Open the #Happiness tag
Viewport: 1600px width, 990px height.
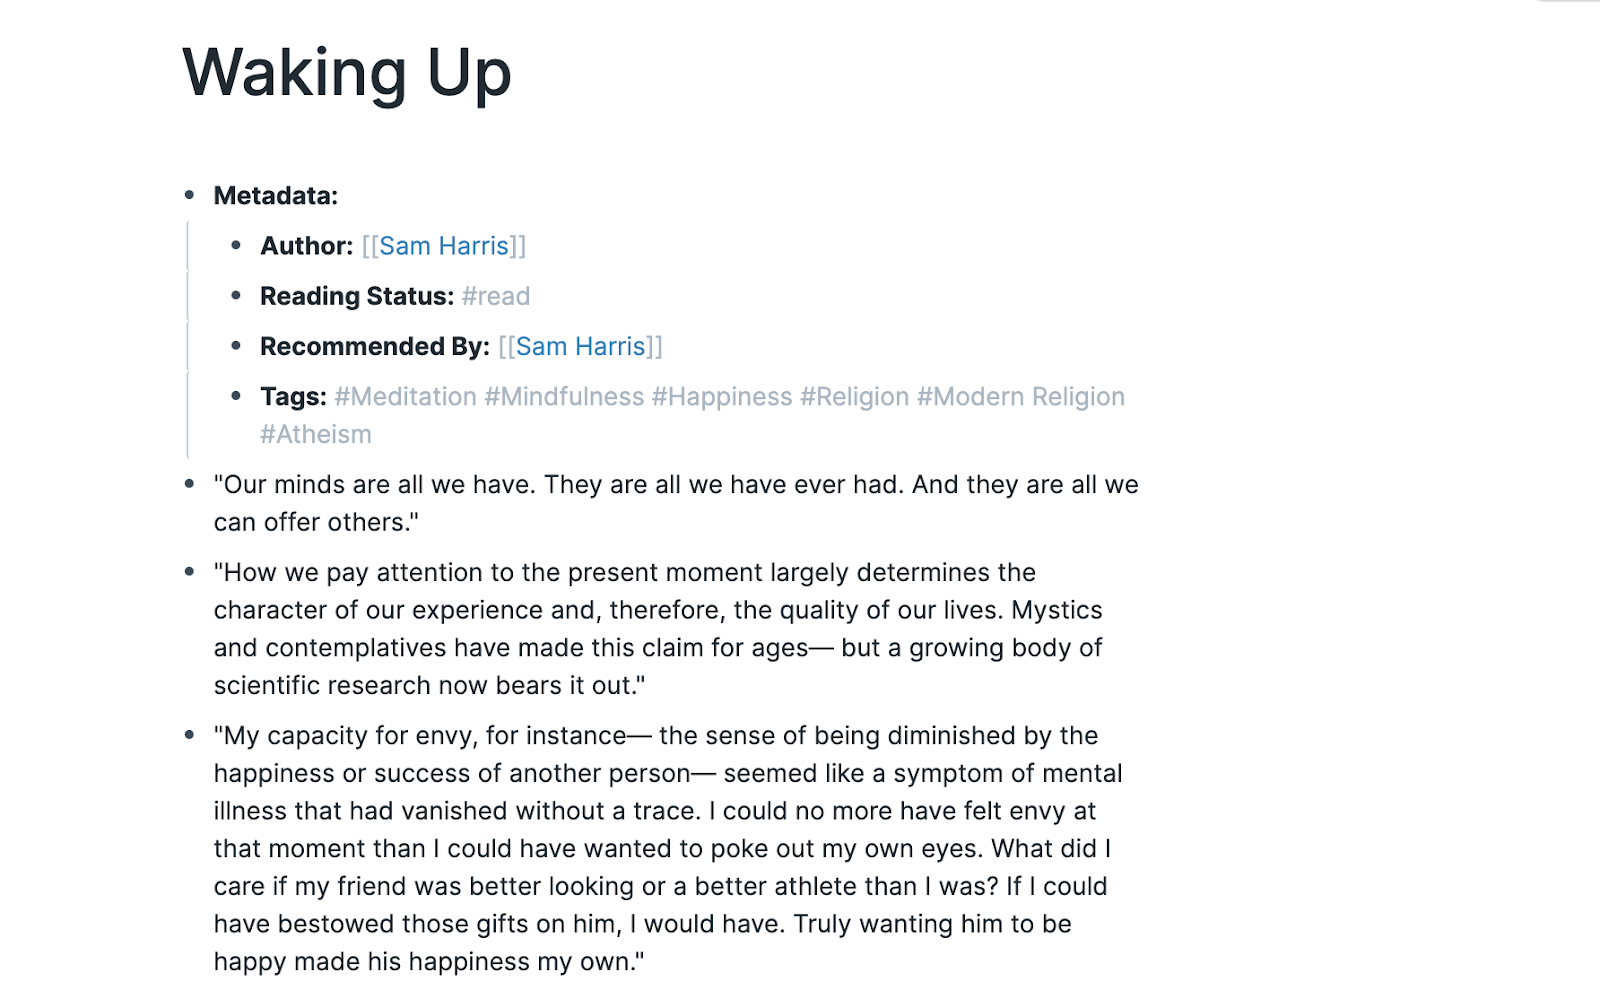tap(722, 397)
